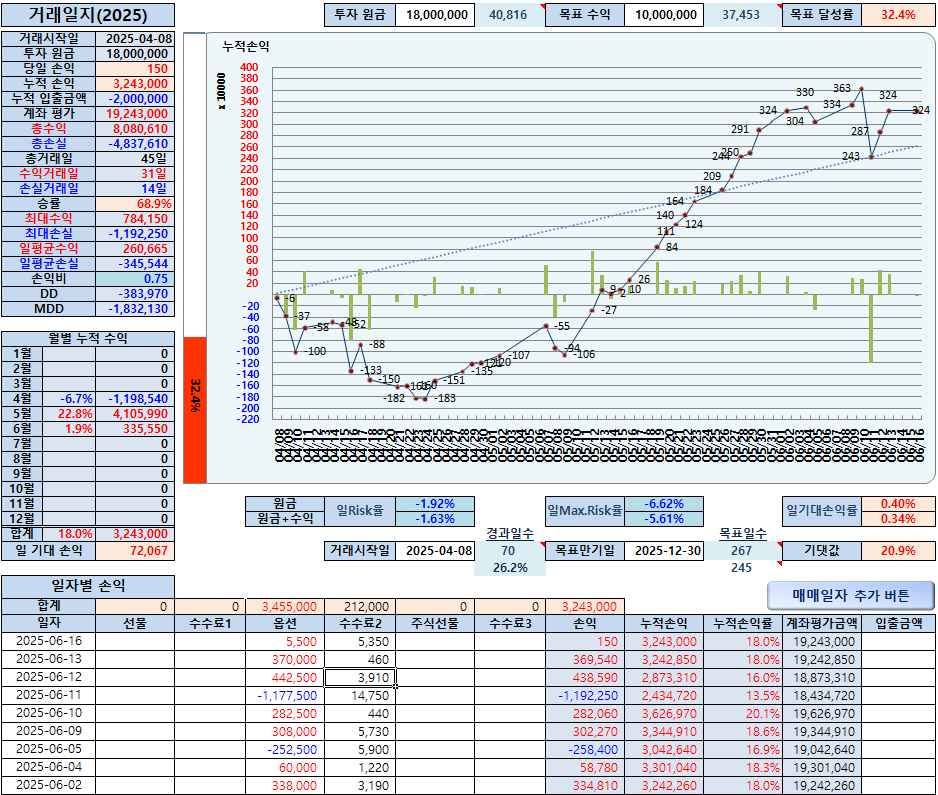Click the 363 peak data label on chart
The image size is (938, 795).
(841, 89)
